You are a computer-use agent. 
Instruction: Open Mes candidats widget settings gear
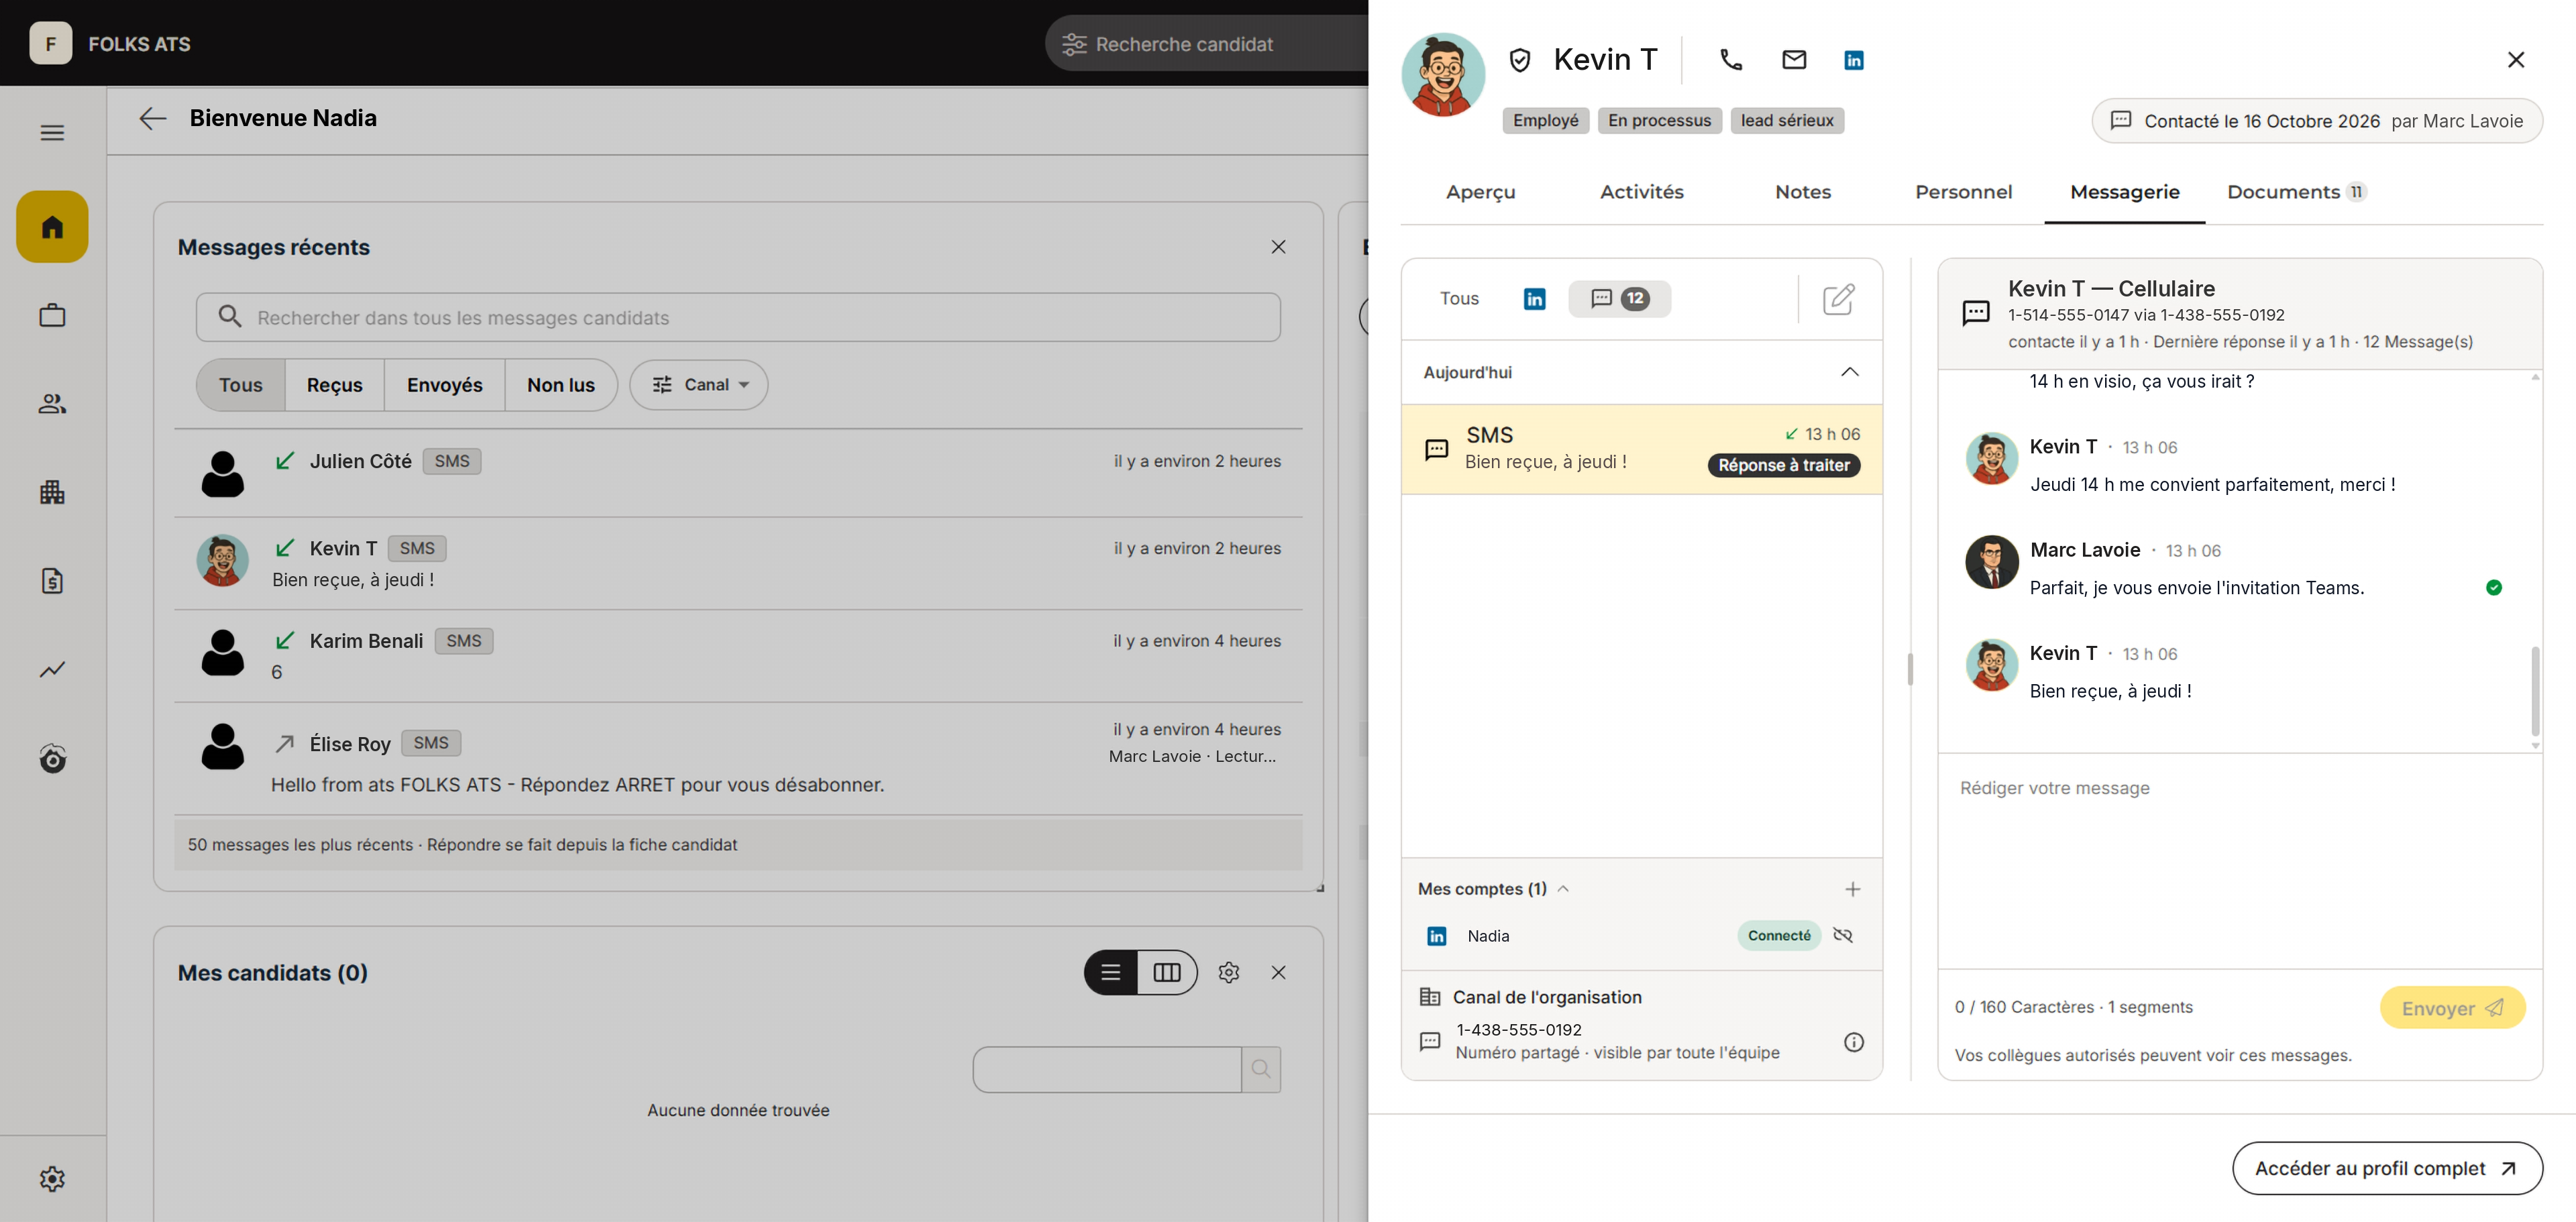click(1229, 973)
